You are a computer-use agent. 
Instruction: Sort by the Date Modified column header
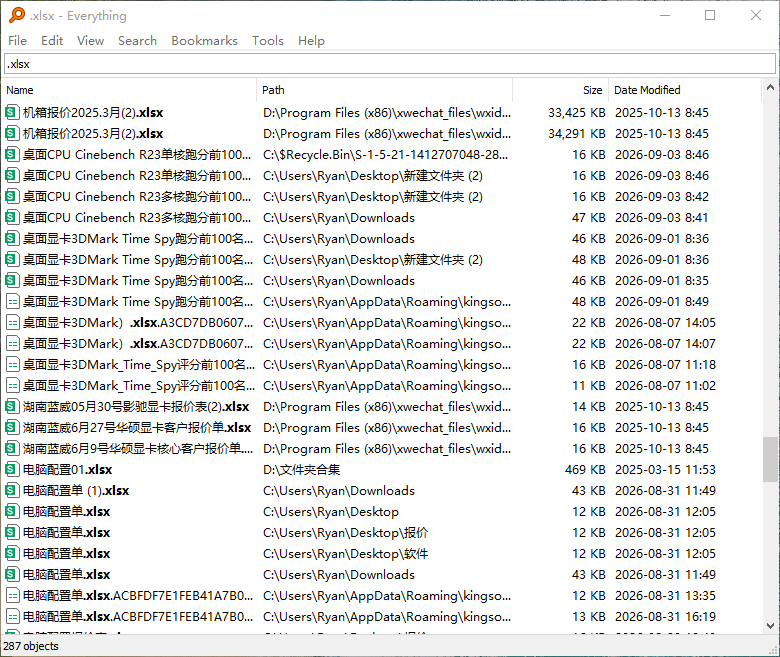tap(684, 90)
